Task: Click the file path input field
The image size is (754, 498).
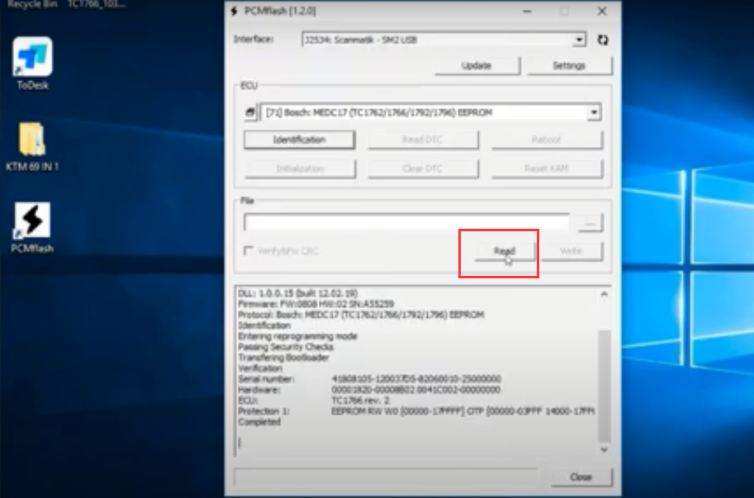Action: click(x=406, y=223)
